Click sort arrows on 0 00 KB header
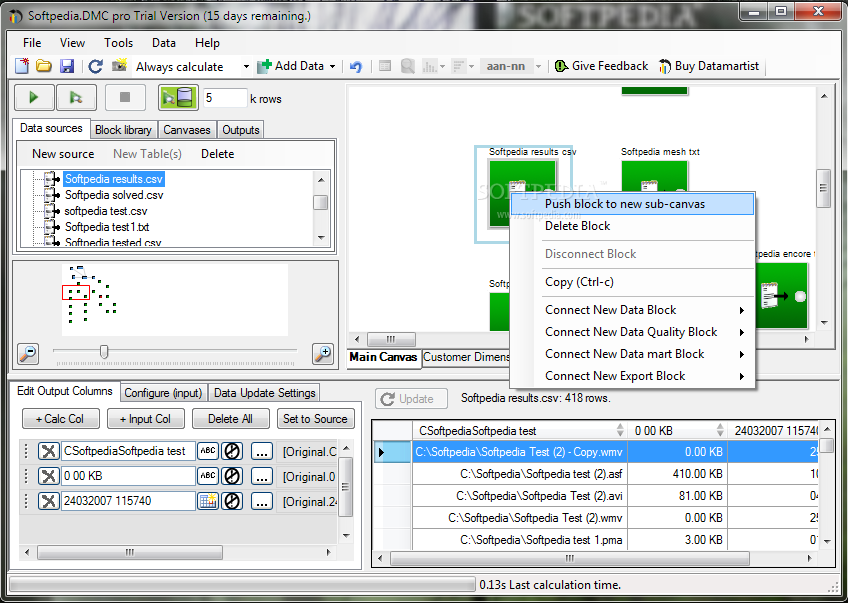 (720, 430)
